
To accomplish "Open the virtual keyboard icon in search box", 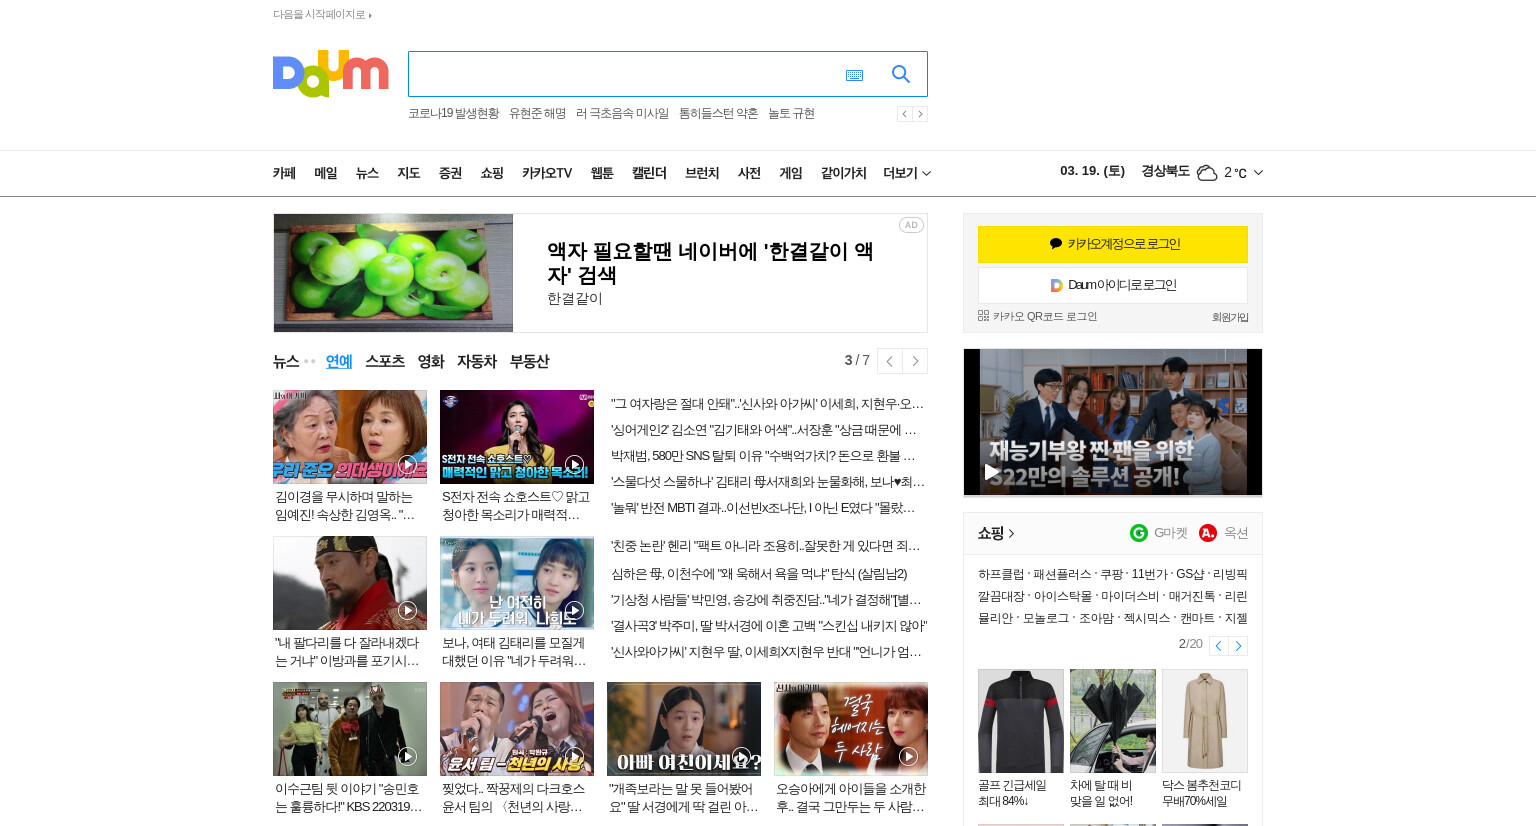I will (854, 75).
